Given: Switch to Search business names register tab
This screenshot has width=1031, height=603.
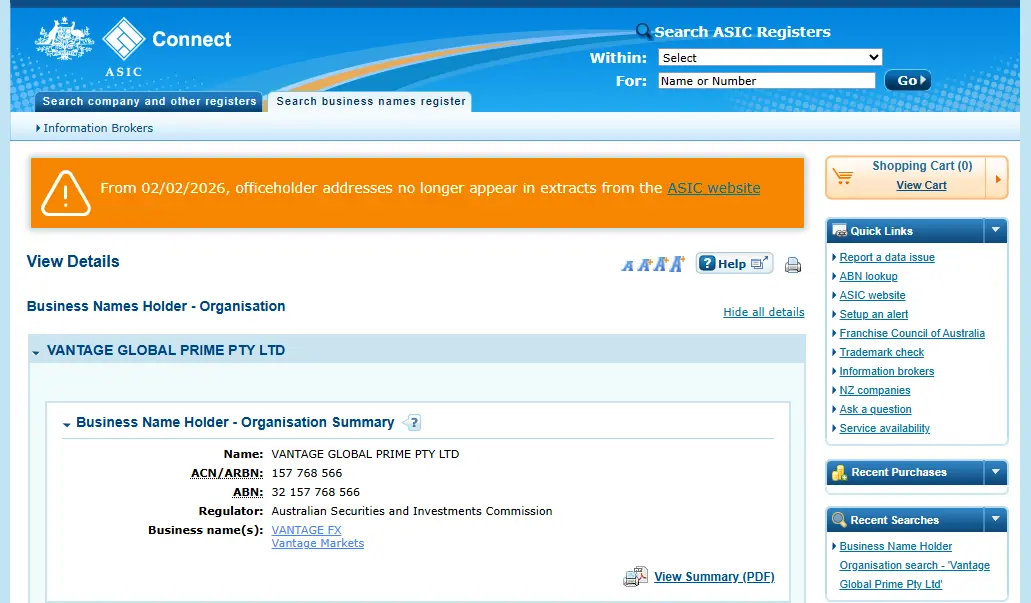Looking at the screenshot, I should [x=370, y=101].
